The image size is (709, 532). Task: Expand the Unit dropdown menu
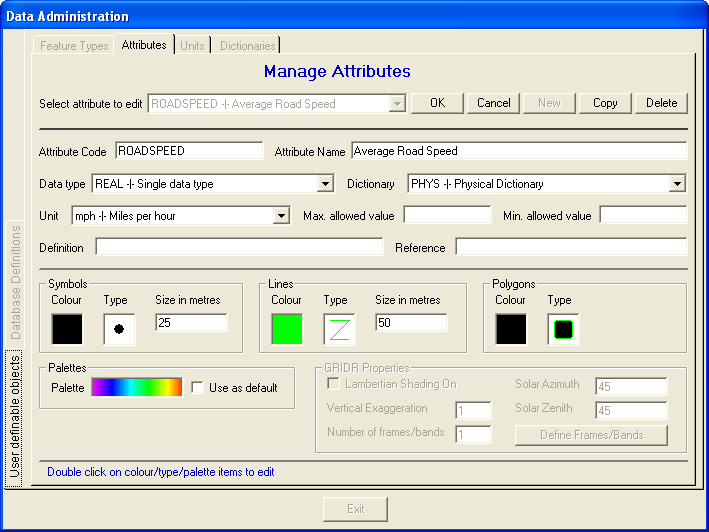coord(281,216)
